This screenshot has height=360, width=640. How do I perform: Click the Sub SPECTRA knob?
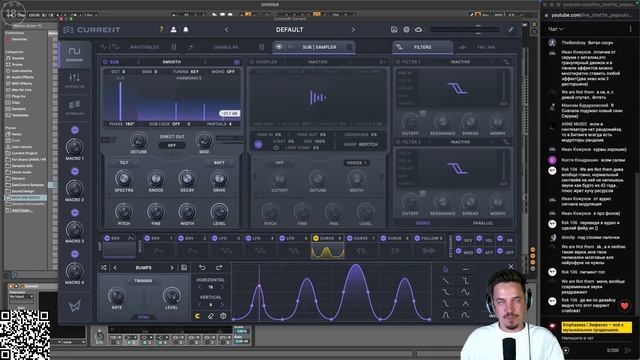pyautogui.click(x=123, y=178)
